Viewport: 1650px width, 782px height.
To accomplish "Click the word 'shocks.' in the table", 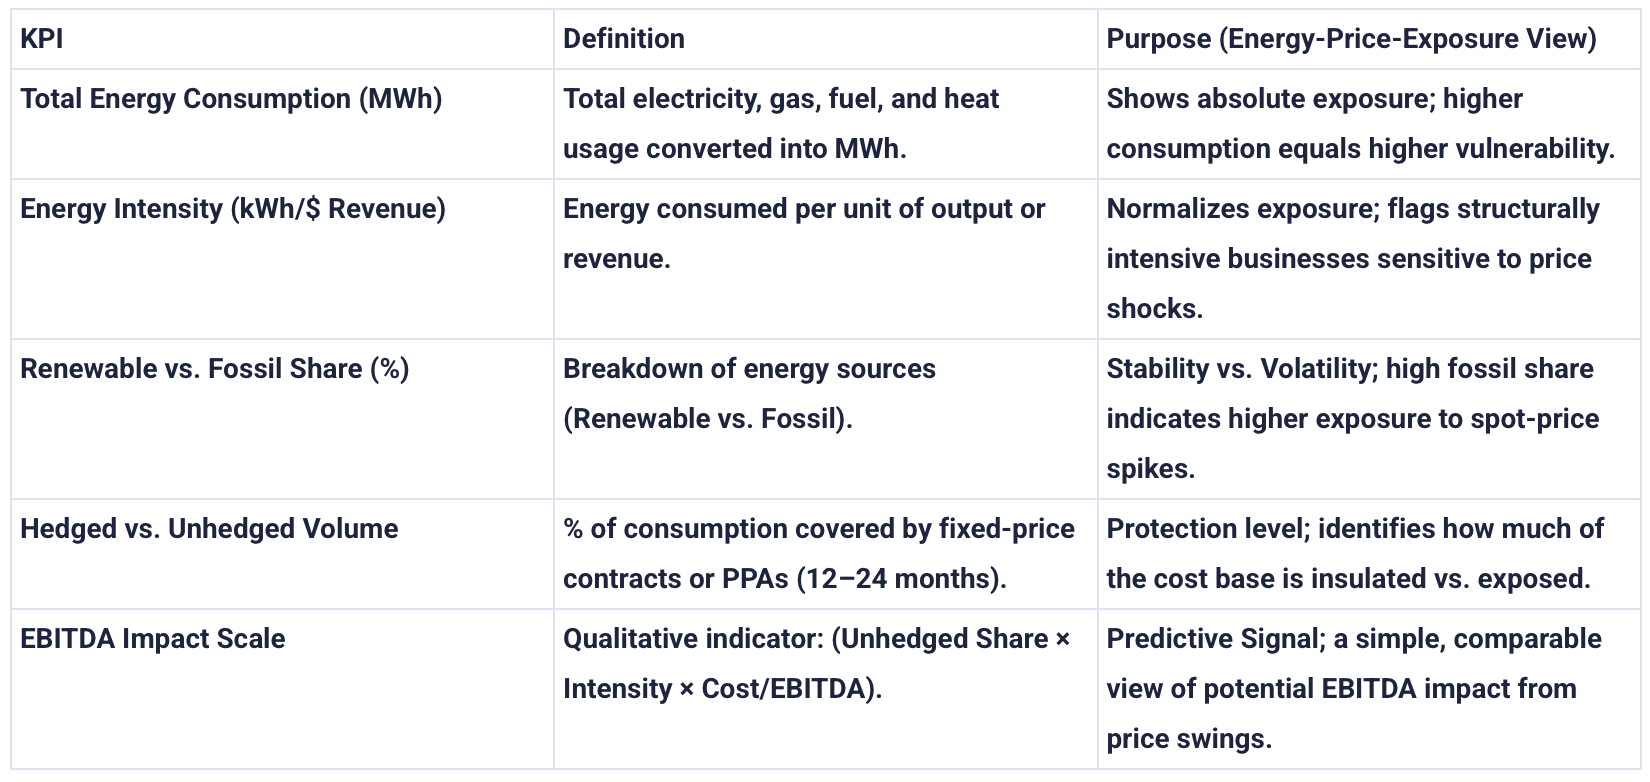I will 1154,309.
